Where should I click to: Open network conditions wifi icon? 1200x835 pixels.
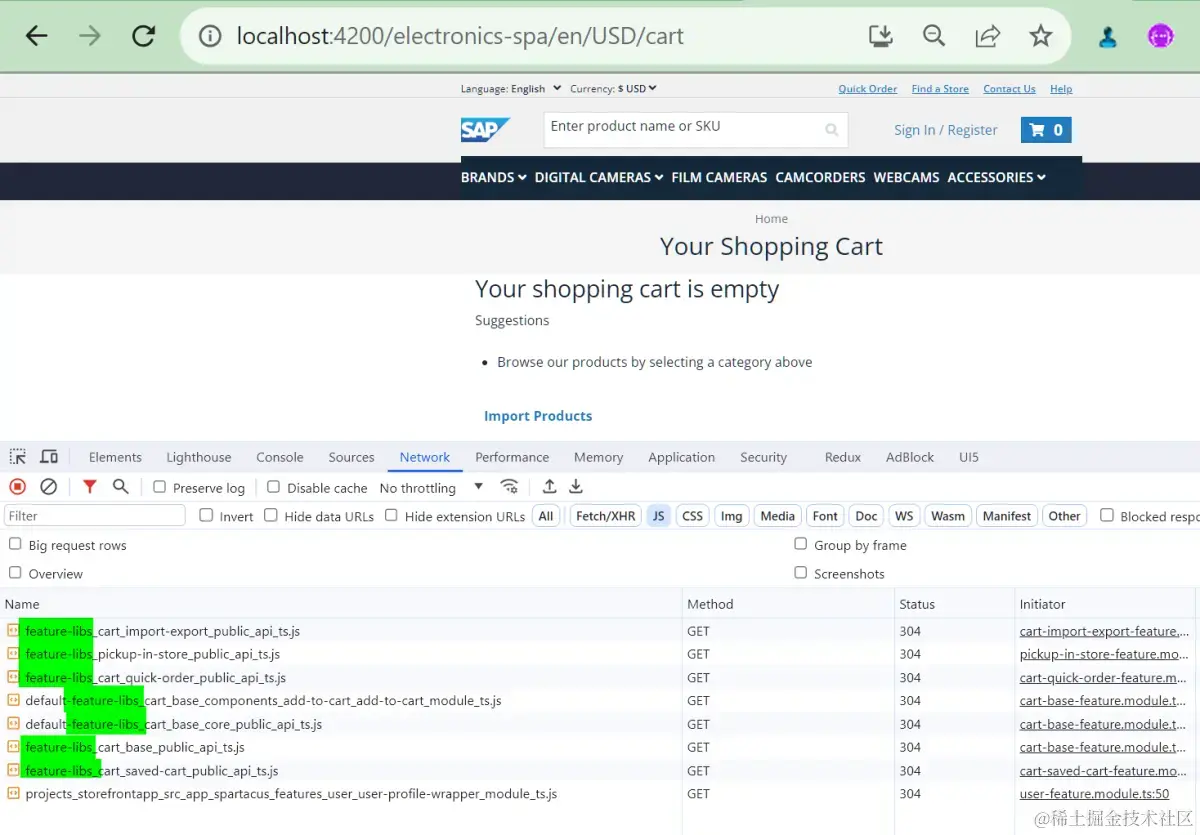click(510, 487)
